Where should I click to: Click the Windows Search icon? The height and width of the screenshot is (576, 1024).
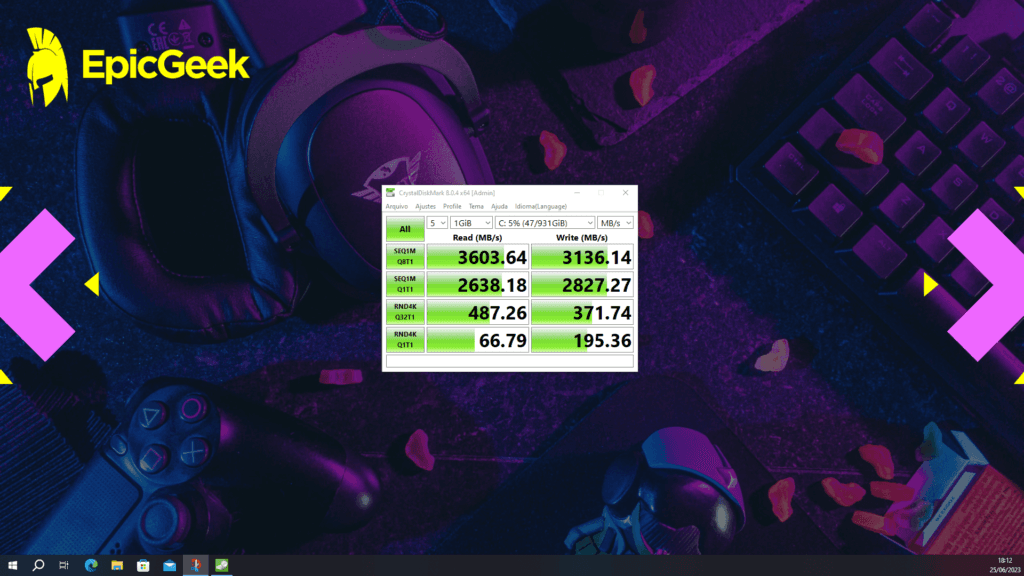[38, 565]
